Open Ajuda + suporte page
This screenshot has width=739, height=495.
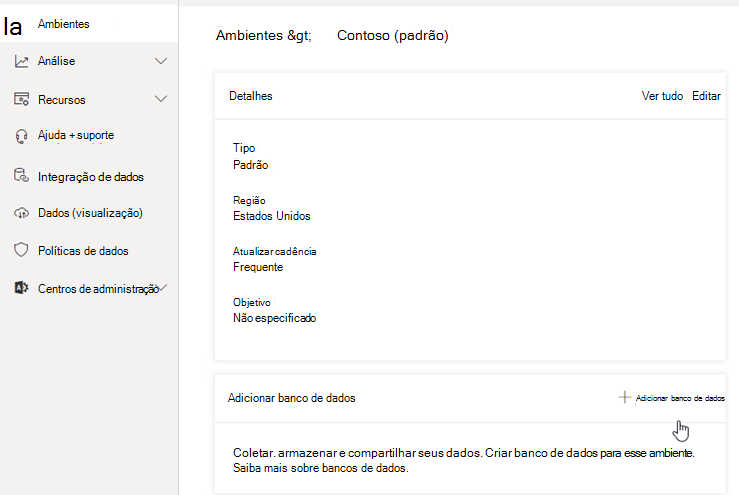[76, 135]
